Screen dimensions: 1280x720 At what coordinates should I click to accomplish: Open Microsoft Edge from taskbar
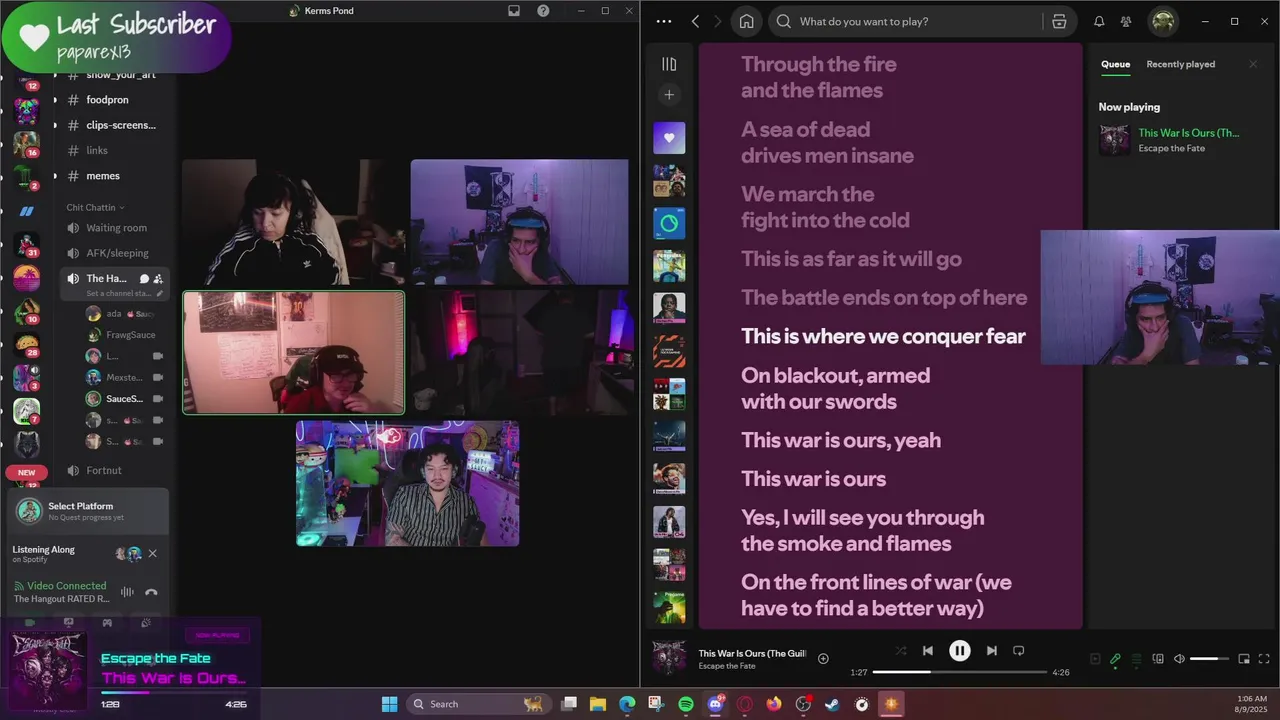click(x=627, y=704)
